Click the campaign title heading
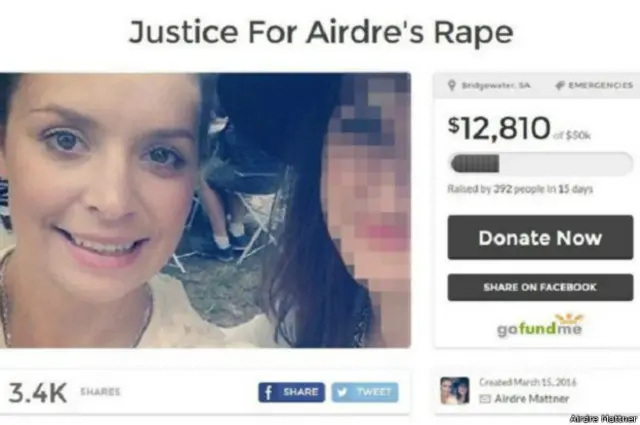 click(x=321, y=32)
